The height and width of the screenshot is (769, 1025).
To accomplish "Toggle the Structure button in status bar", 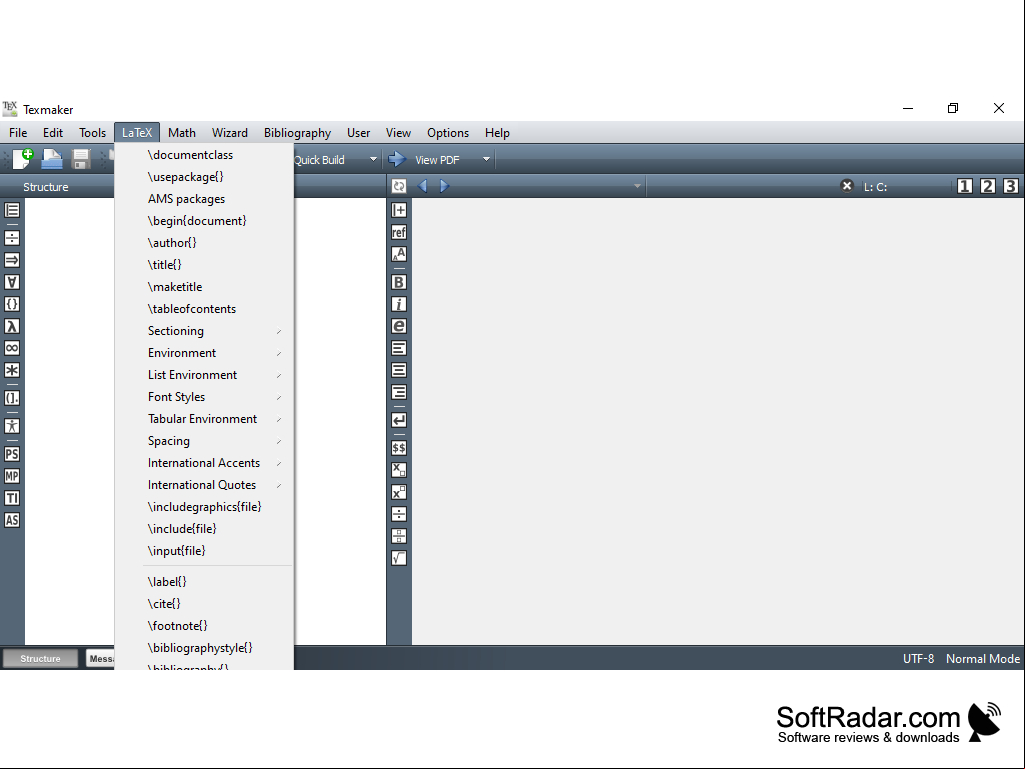I will click(40, 658).
